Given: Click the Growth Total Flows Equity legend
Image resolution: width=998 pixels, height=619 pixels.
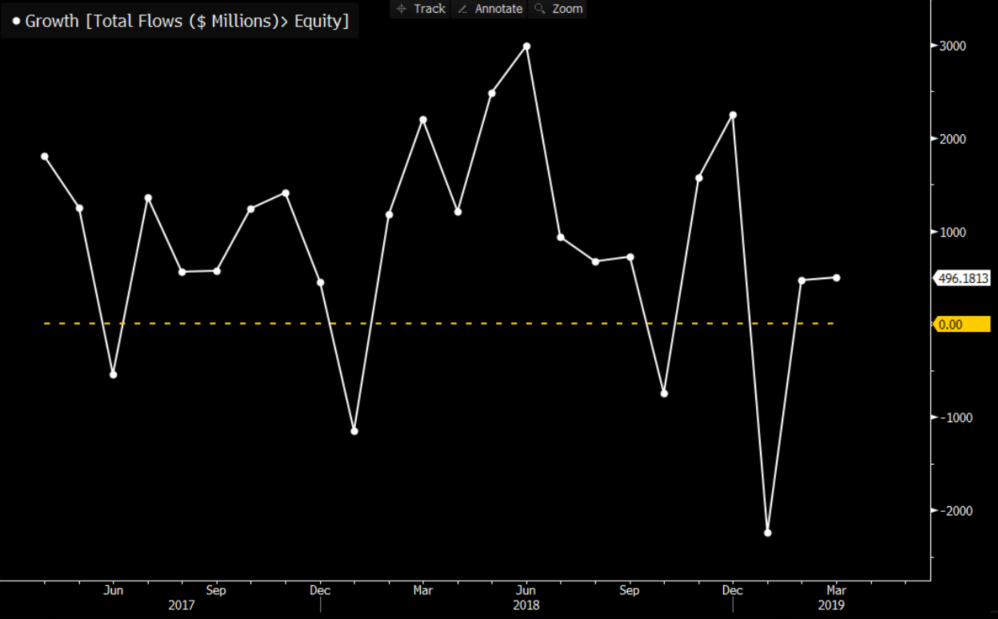Looking at the screenshot, I should click(180, 21).
